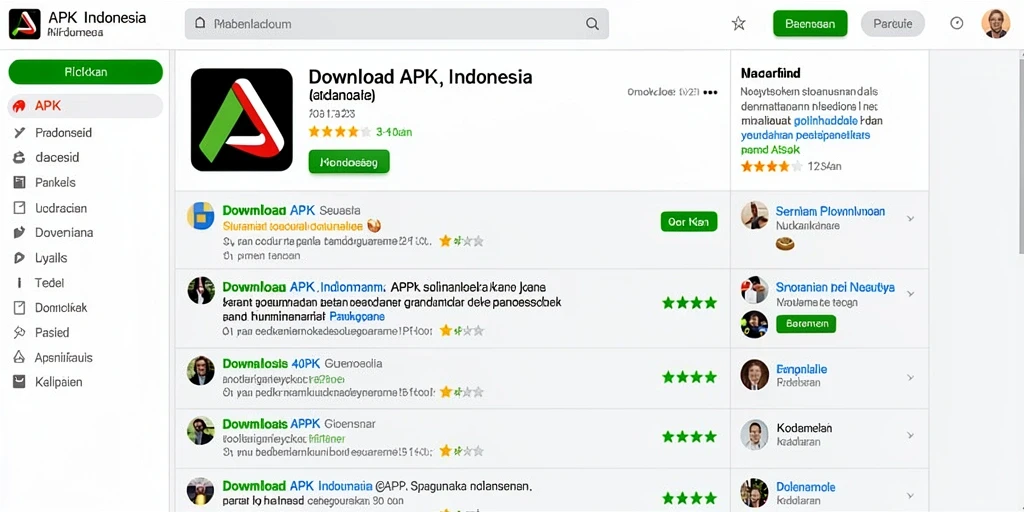Image resolution: width=1024 pixels, height=512 pixels.
Task: Open Lyalls in the sidebar
Action: [x=51, y=258]
